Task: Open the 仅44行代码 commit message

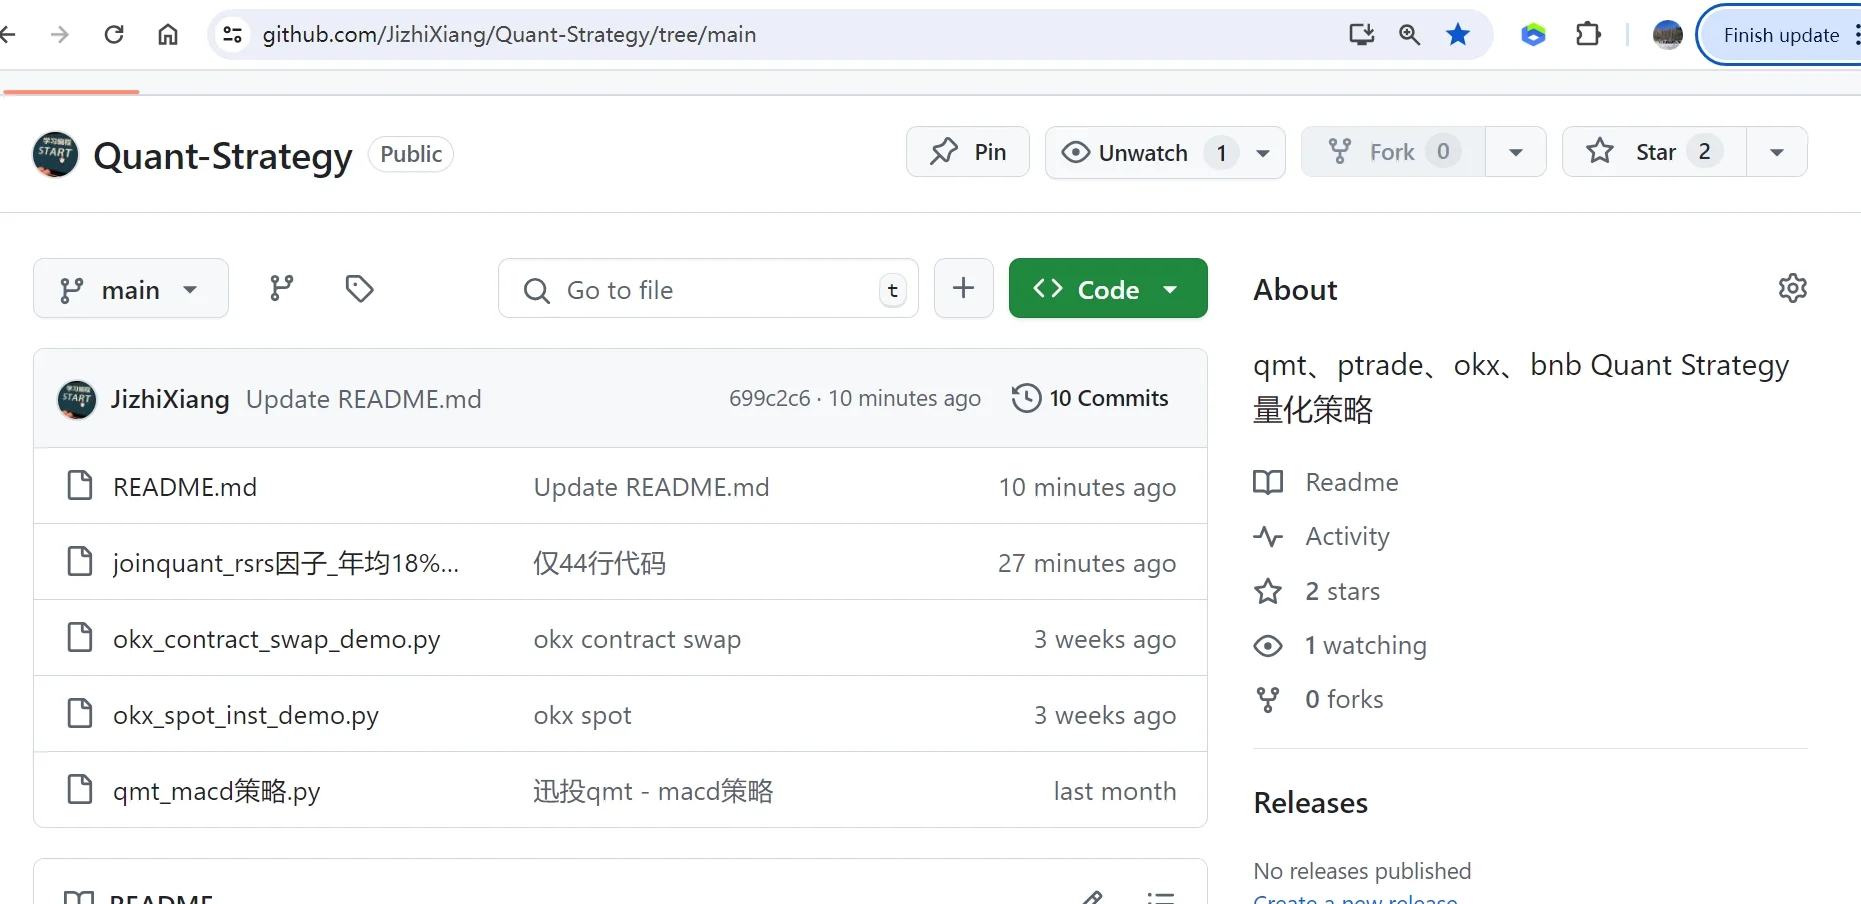Action: tap(599, 563)
